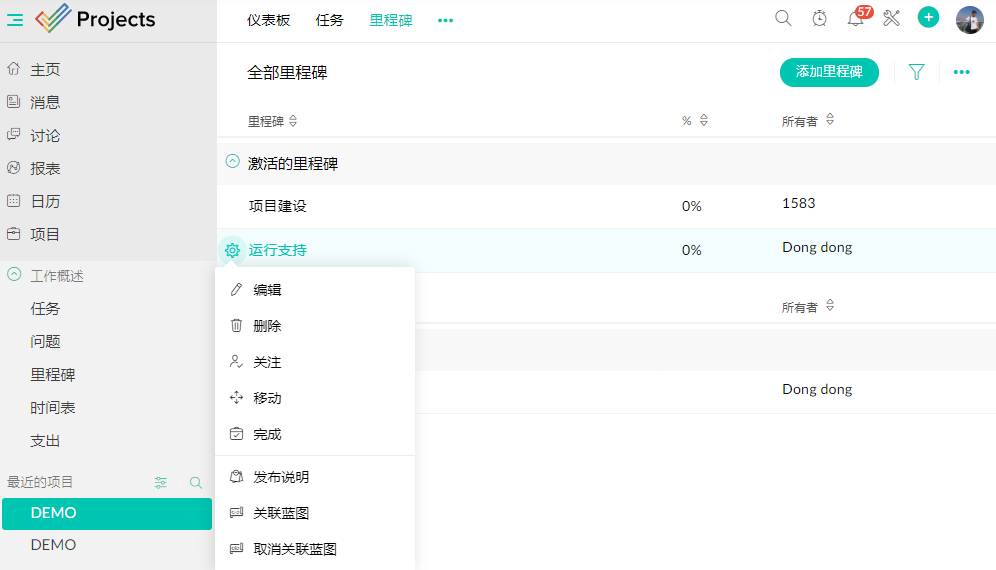The width and height of the screenshot is (996, 570).
Task: Open the search magnifier in top bar
Action: (x=783, y=18)
